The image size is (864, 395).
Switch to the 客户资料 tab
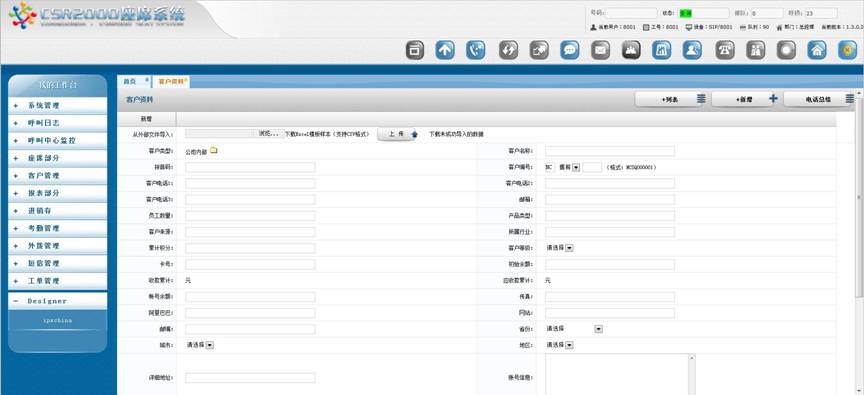pyautogui.click(x=171, y=82)
